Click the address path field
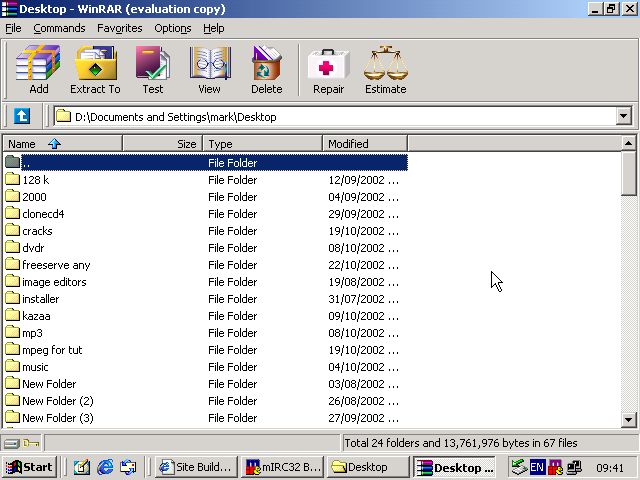 335,117
